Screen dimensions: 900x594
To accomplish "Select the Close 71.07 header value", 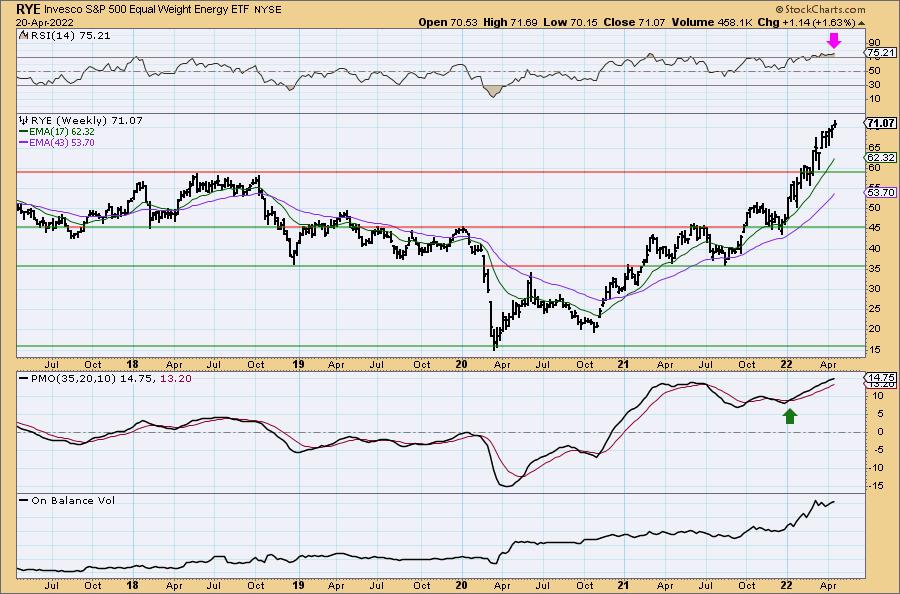I will click(635, 22).
